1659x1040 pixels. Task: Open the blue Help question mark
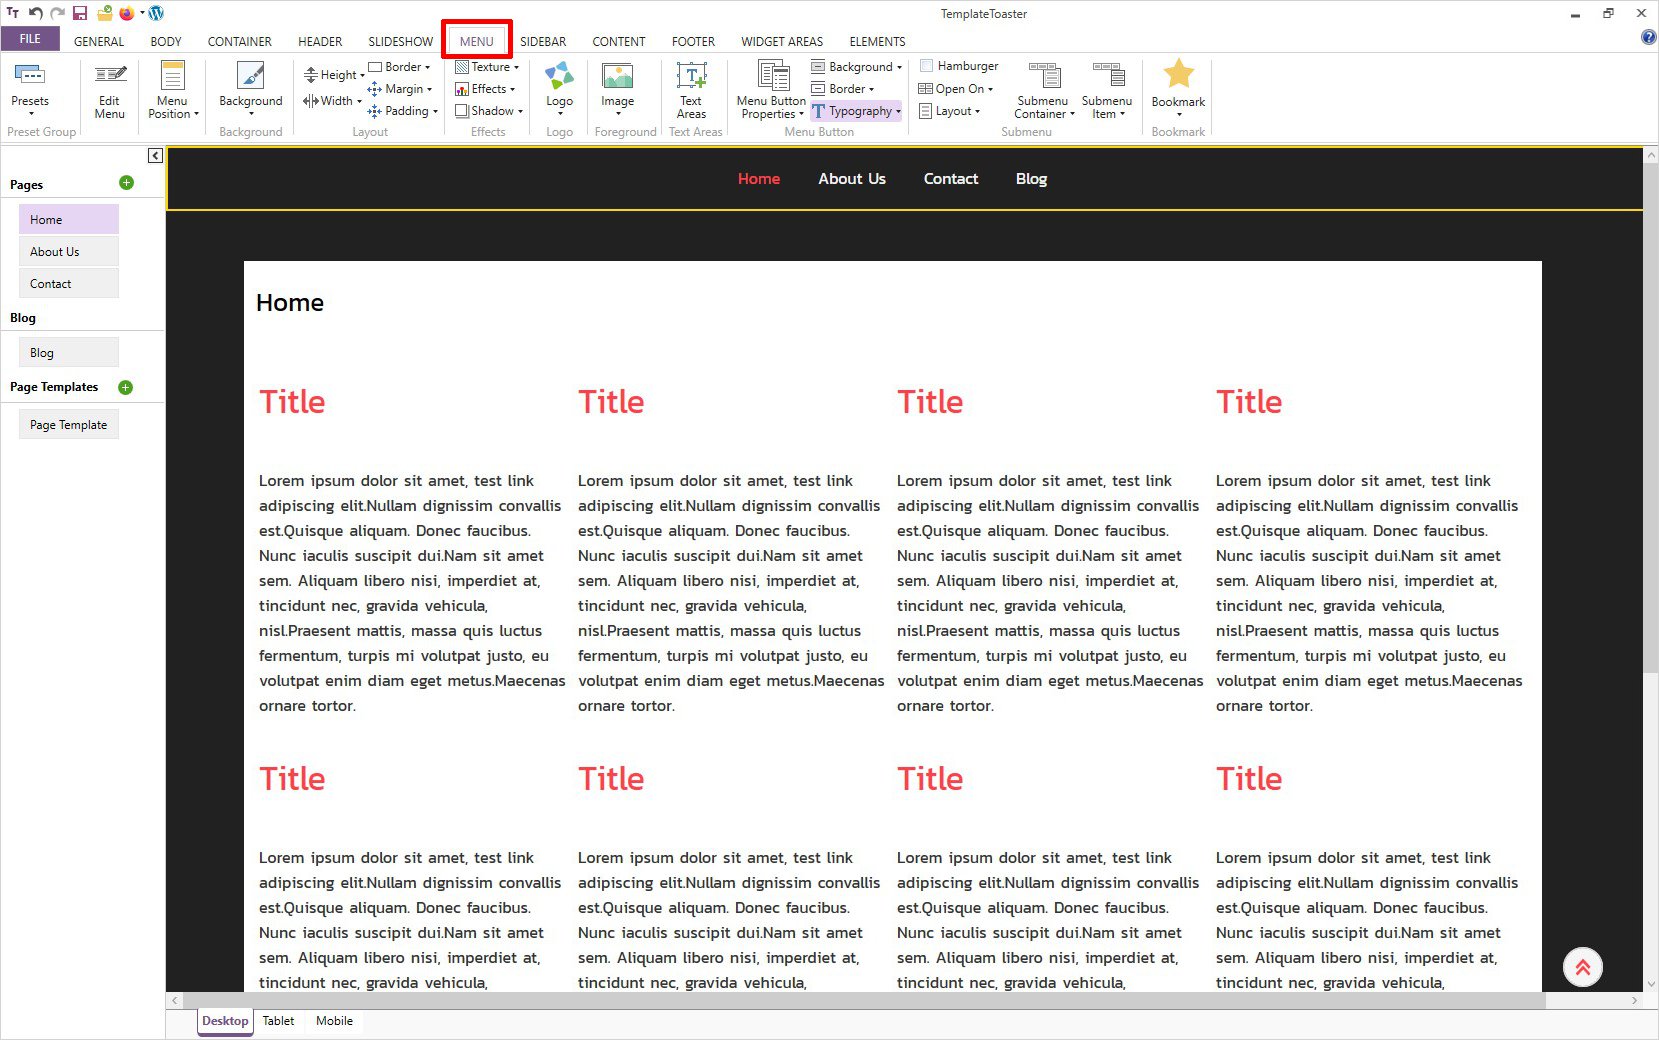tap(1648, 37)
